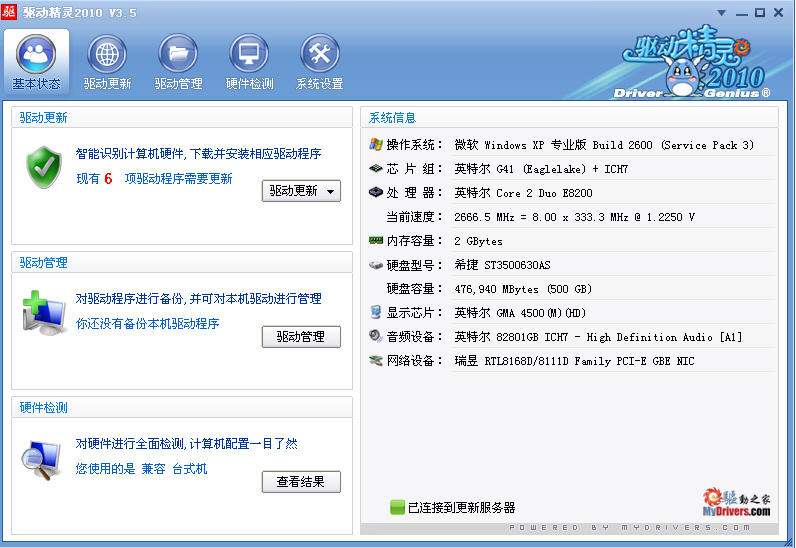Select the 希捷 ST3500630AS disk model

[502, 265]
